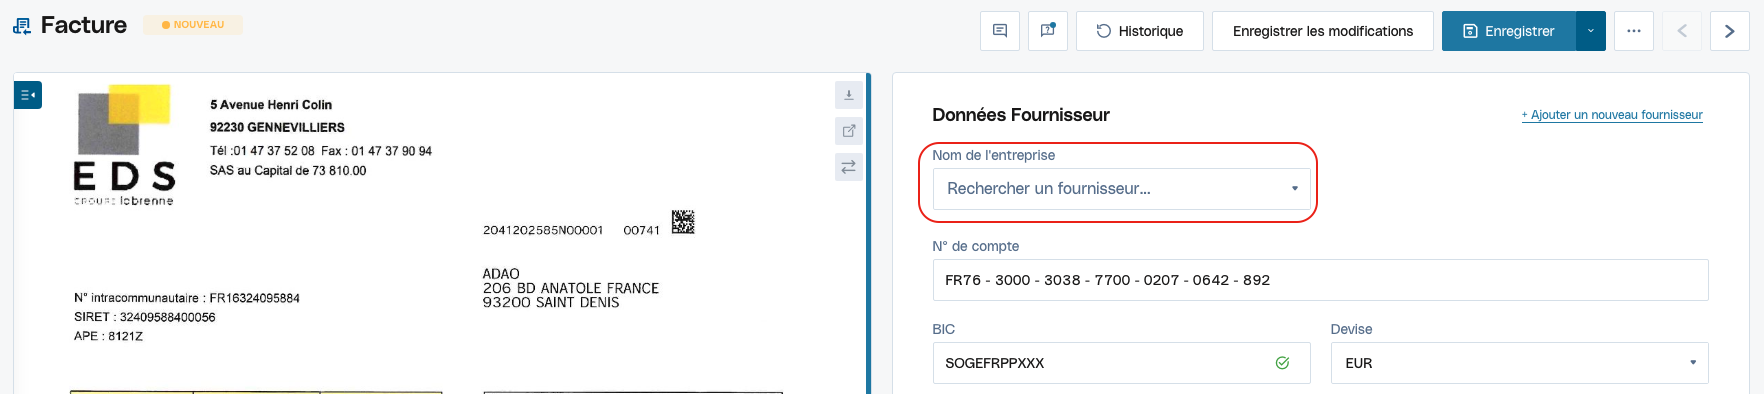Click the NOUVEAU status badge
Viewport: 1764px width, 394px height.
(193, 25)
